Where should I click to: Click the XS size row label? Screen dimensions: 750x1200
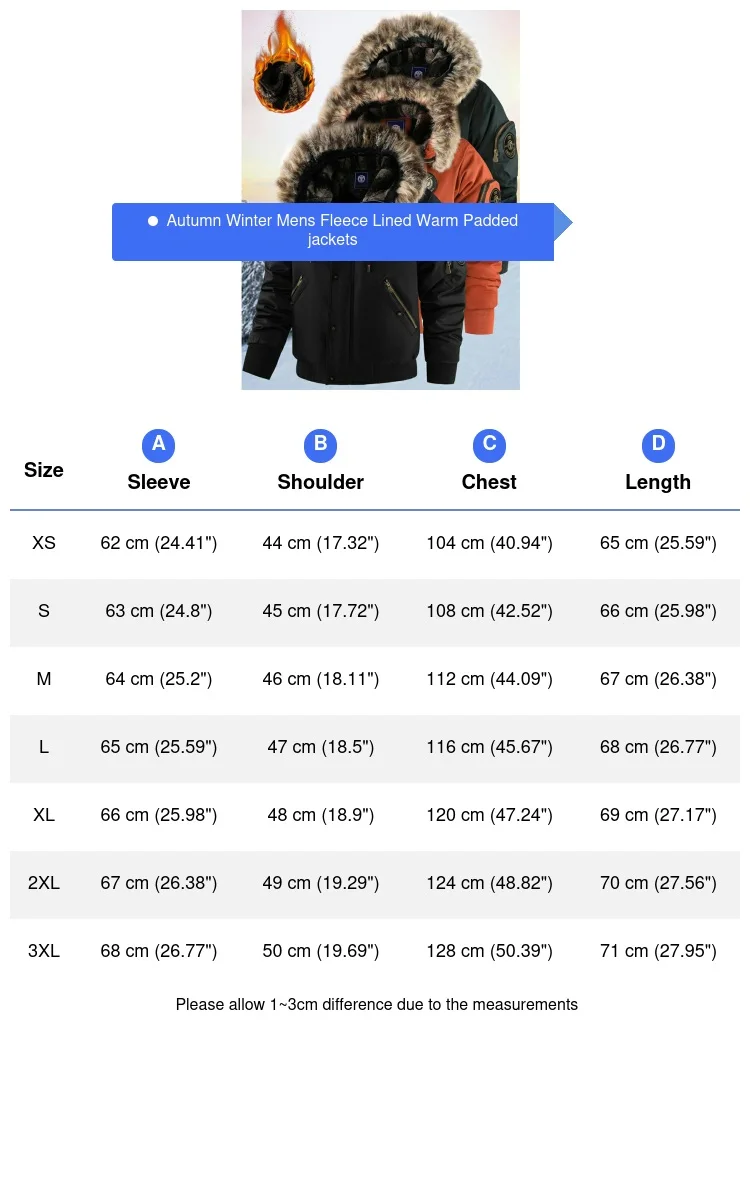tap(44, 543)
